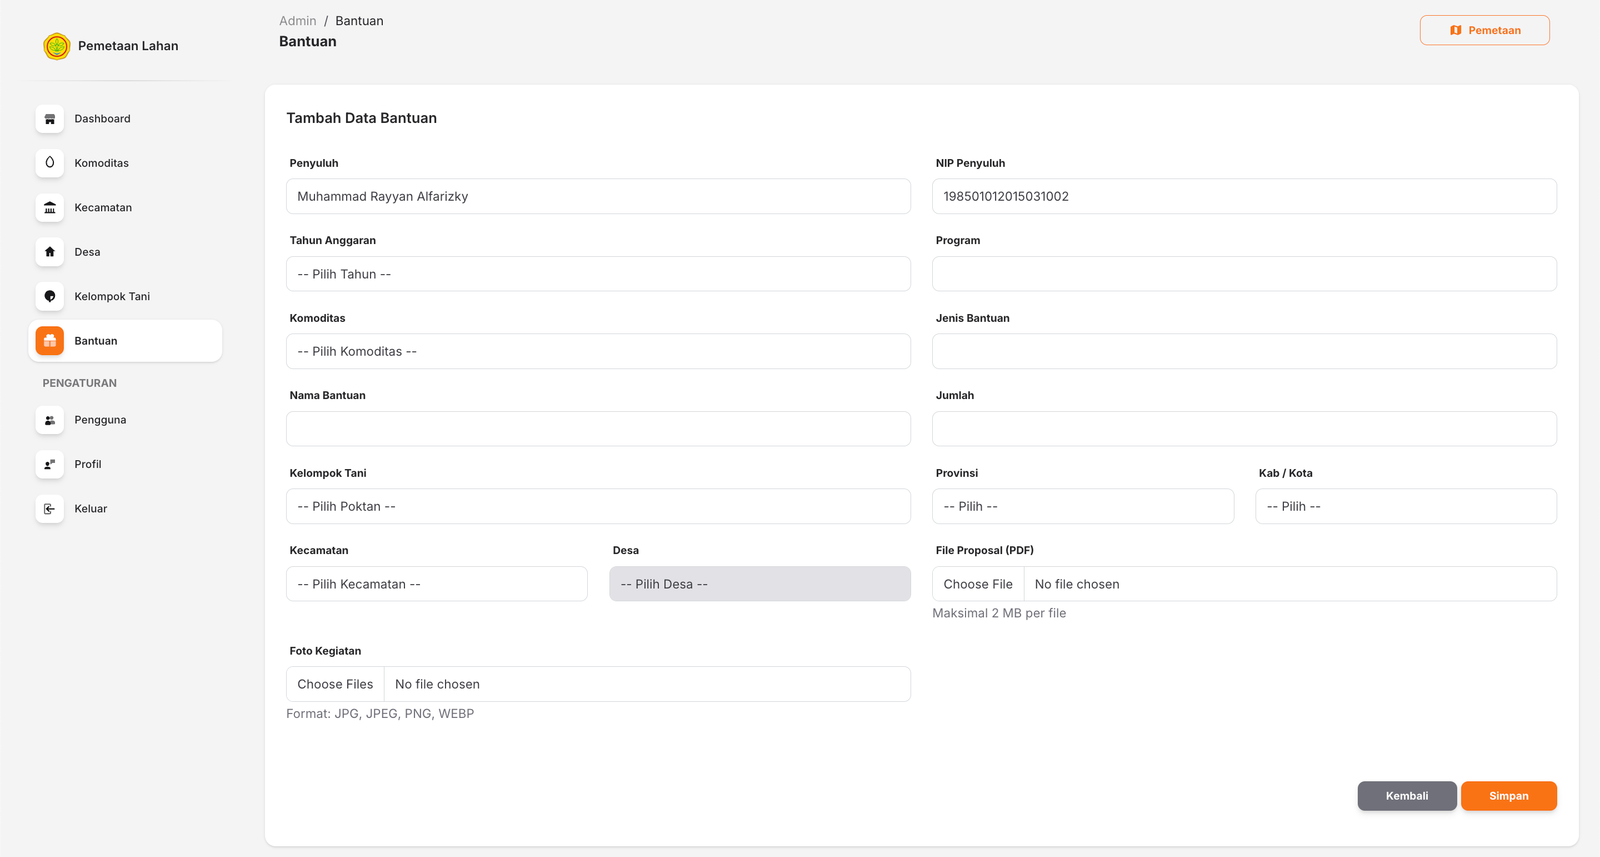
Task: Open the Pilih Poktan dropdown
Action: [598, 506]
